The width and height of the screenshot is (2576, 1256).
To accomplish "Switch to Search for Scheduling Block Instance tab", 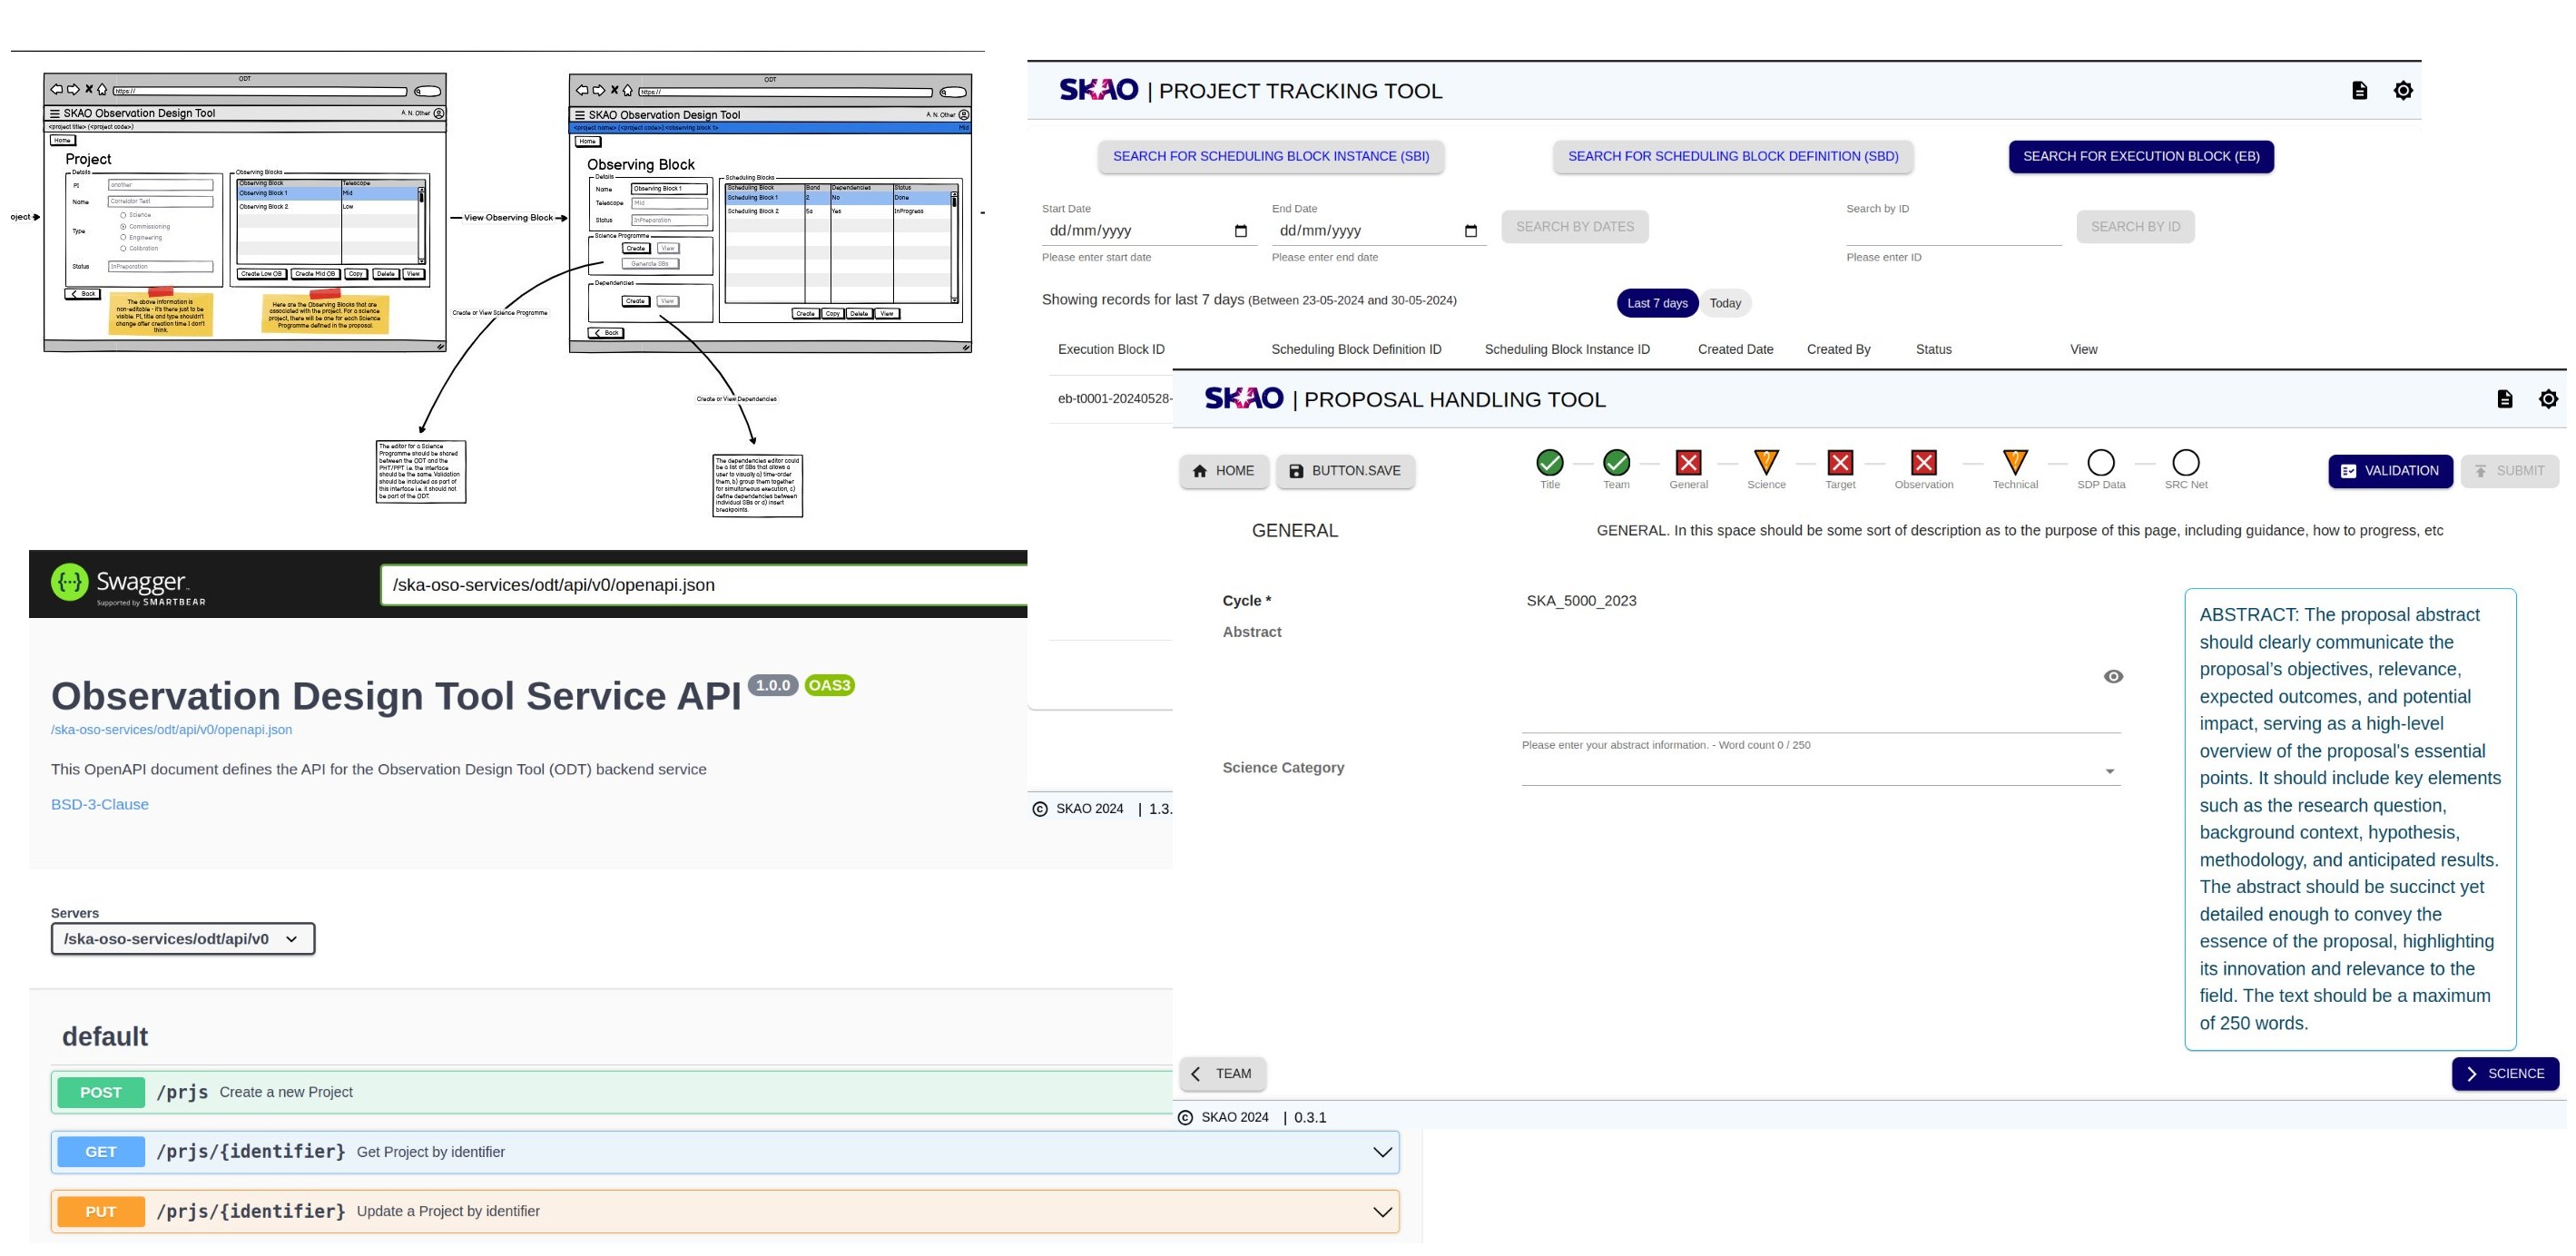I will pos(1270,156).
